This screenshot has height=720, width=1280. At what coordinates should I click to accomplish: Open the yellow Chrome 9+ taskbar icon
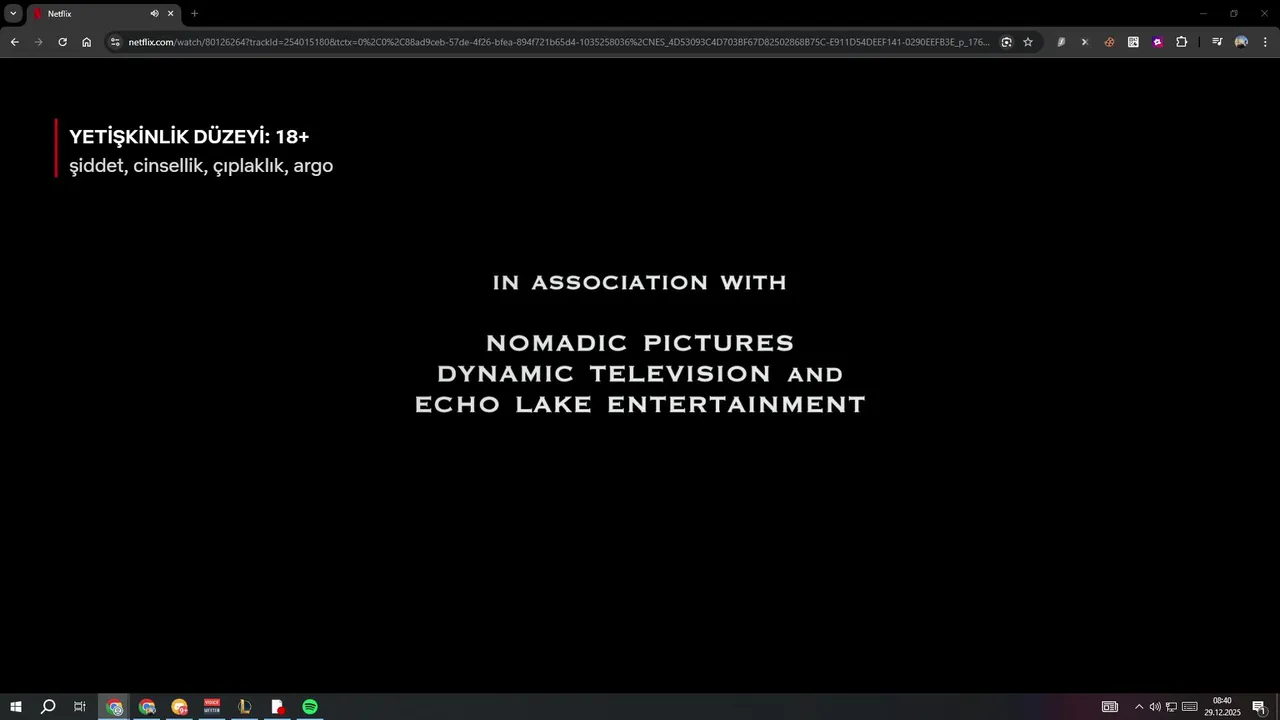[x=179, y=707]
